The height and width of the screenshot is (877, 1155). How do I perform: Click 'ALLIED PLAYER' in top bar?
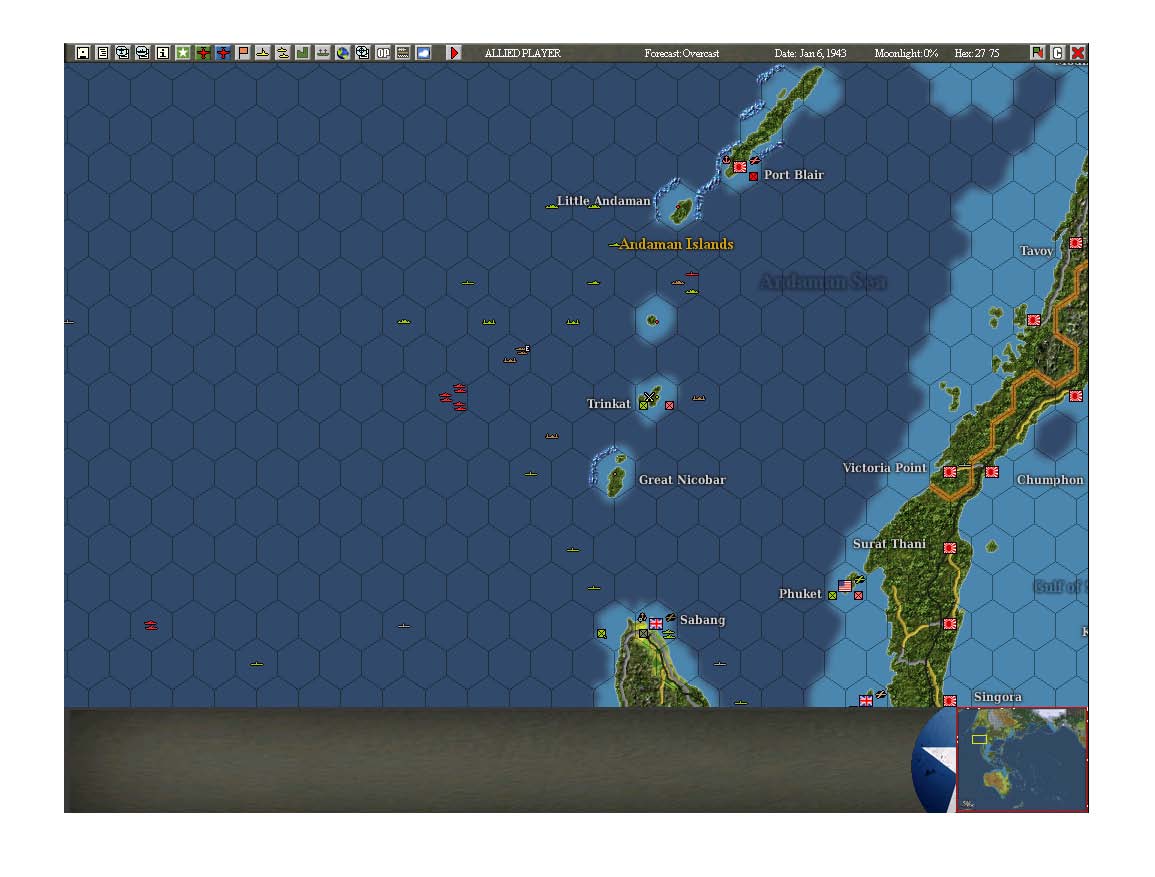523,54
